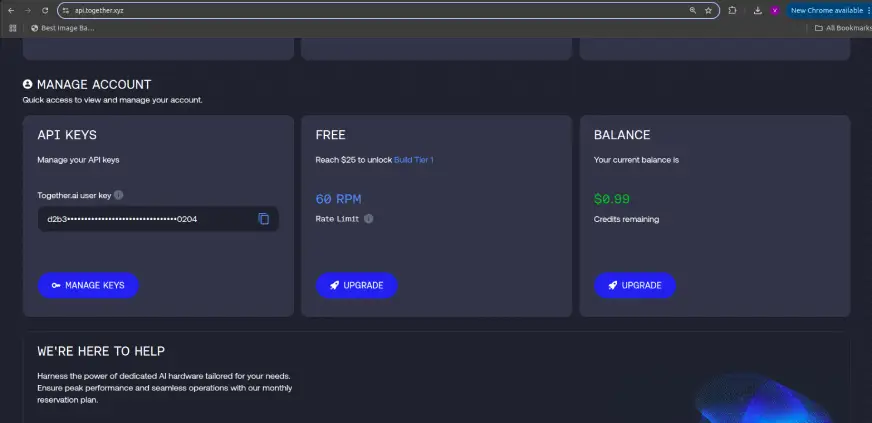Open the Chrome profile avatar
This screenshot has height=423, width=872.
pyautogui.click(x=775, y=11)
